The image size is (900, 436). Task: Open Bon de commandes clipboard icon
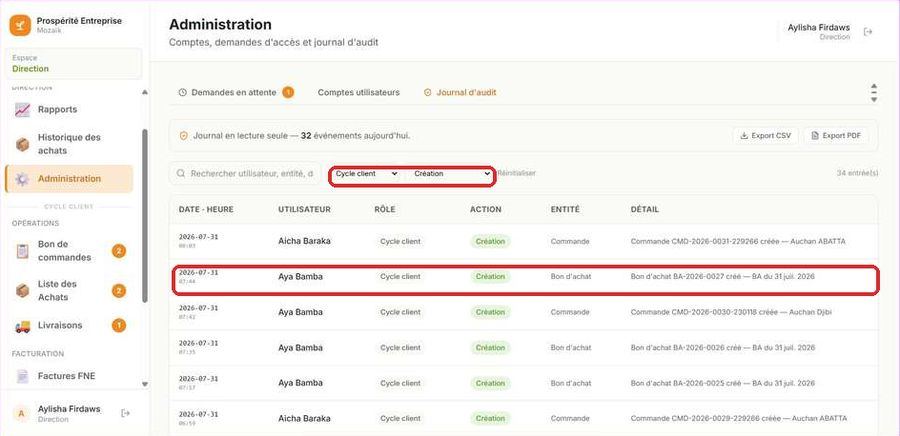pyautogui.click(x=22, y=251)
